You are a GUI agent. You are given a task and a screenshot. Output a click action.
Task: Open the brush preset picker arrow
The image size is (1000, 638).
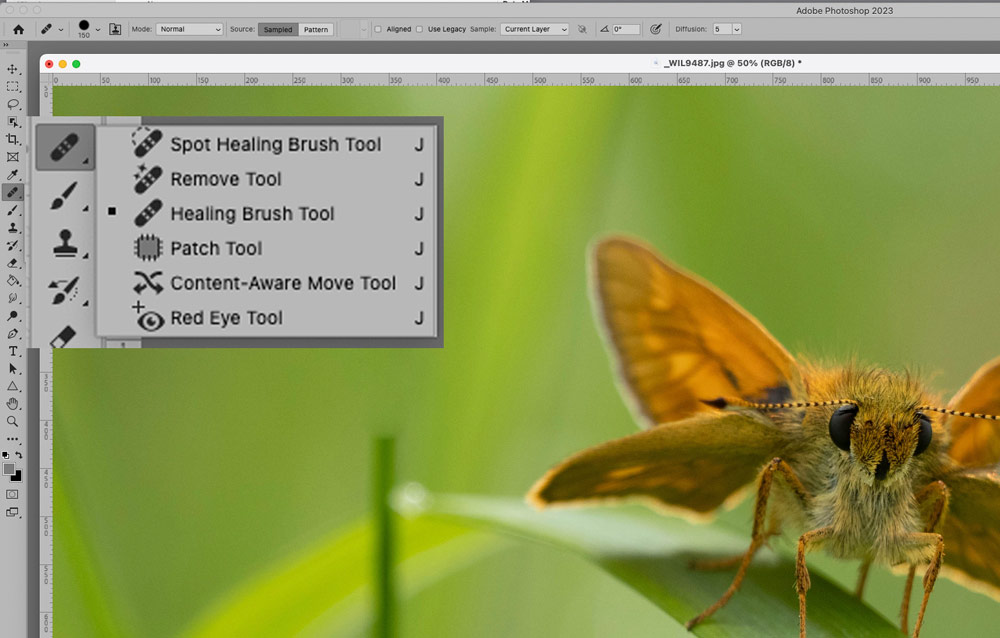coord(98,29)
